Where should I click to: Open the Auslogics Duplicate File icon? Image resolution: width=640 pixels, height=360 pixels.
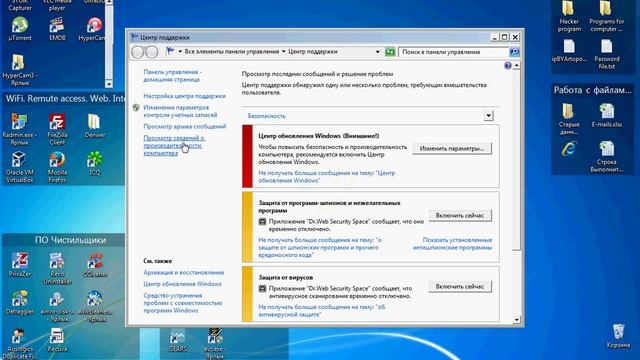point(19,344)
